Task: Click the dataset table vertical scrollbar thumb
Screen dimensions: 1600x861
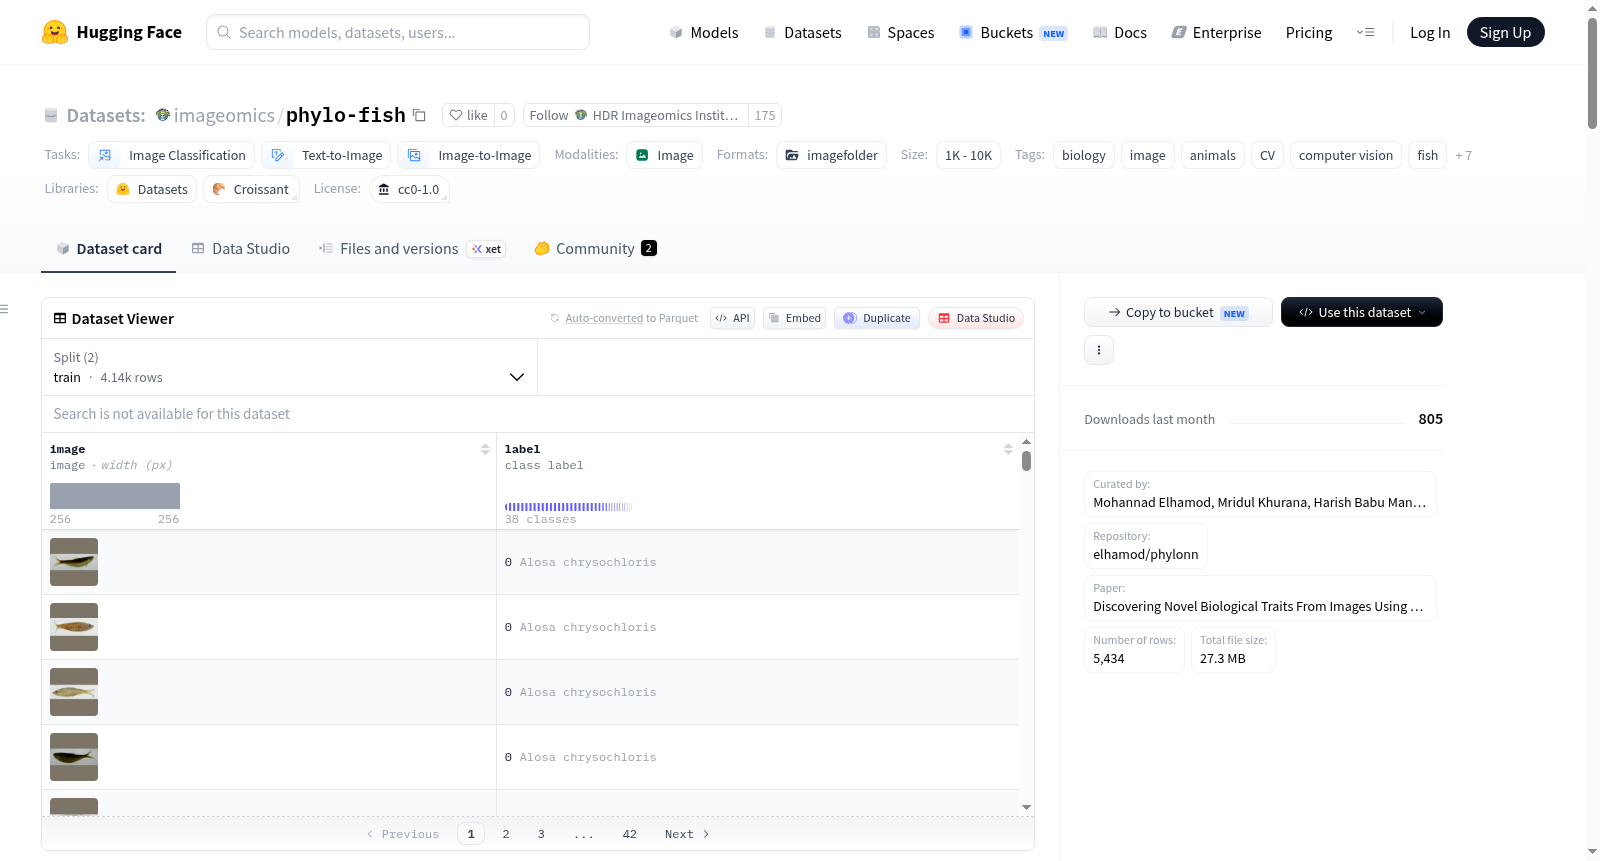Action: [1026, 461]
